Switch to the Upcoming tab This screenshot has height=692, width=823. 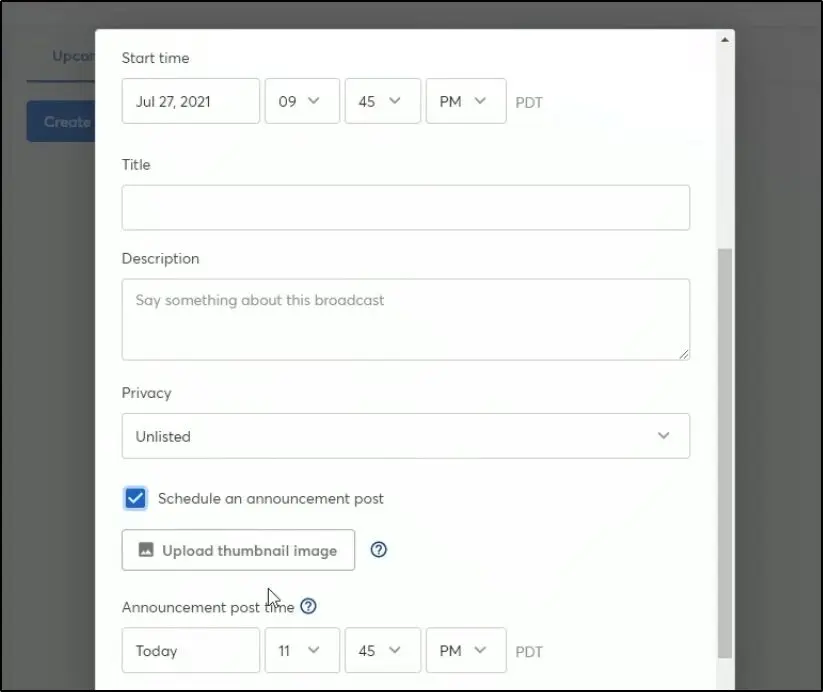tap(70, 56)
